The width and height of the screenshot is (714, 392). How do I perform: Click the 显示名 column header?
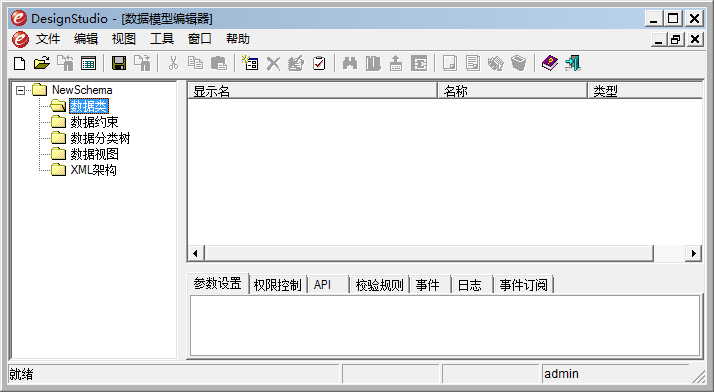tap(312, 91)
